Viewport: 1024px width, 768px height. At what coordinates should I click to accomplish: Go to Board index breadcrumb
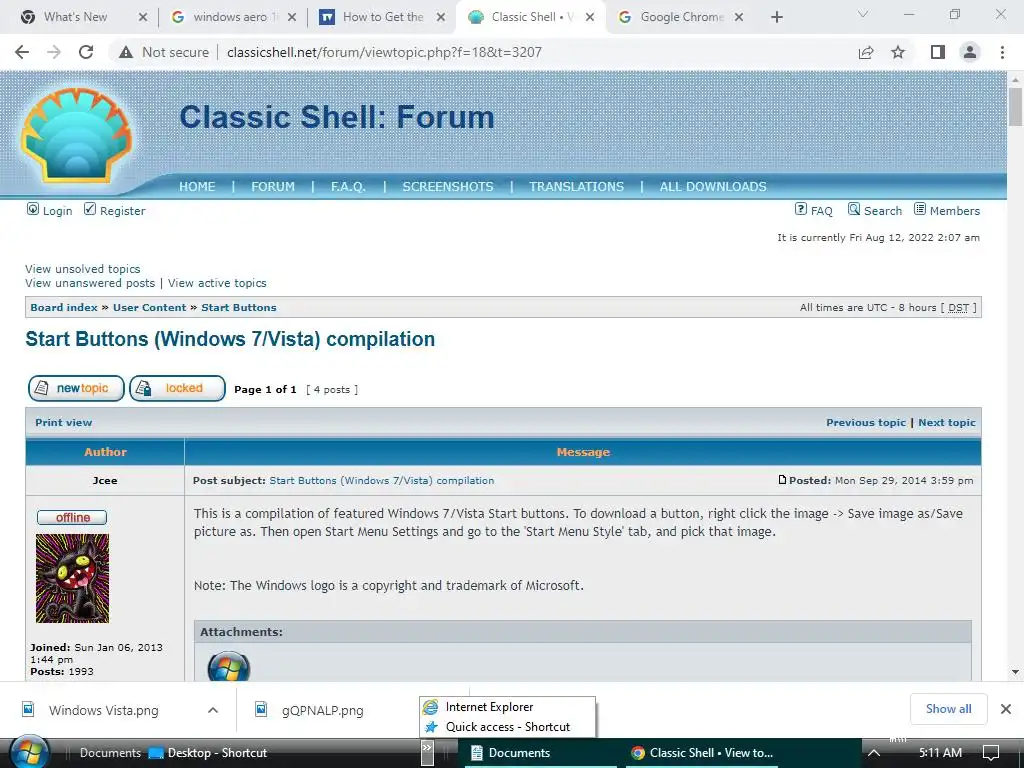click(63, 308)
